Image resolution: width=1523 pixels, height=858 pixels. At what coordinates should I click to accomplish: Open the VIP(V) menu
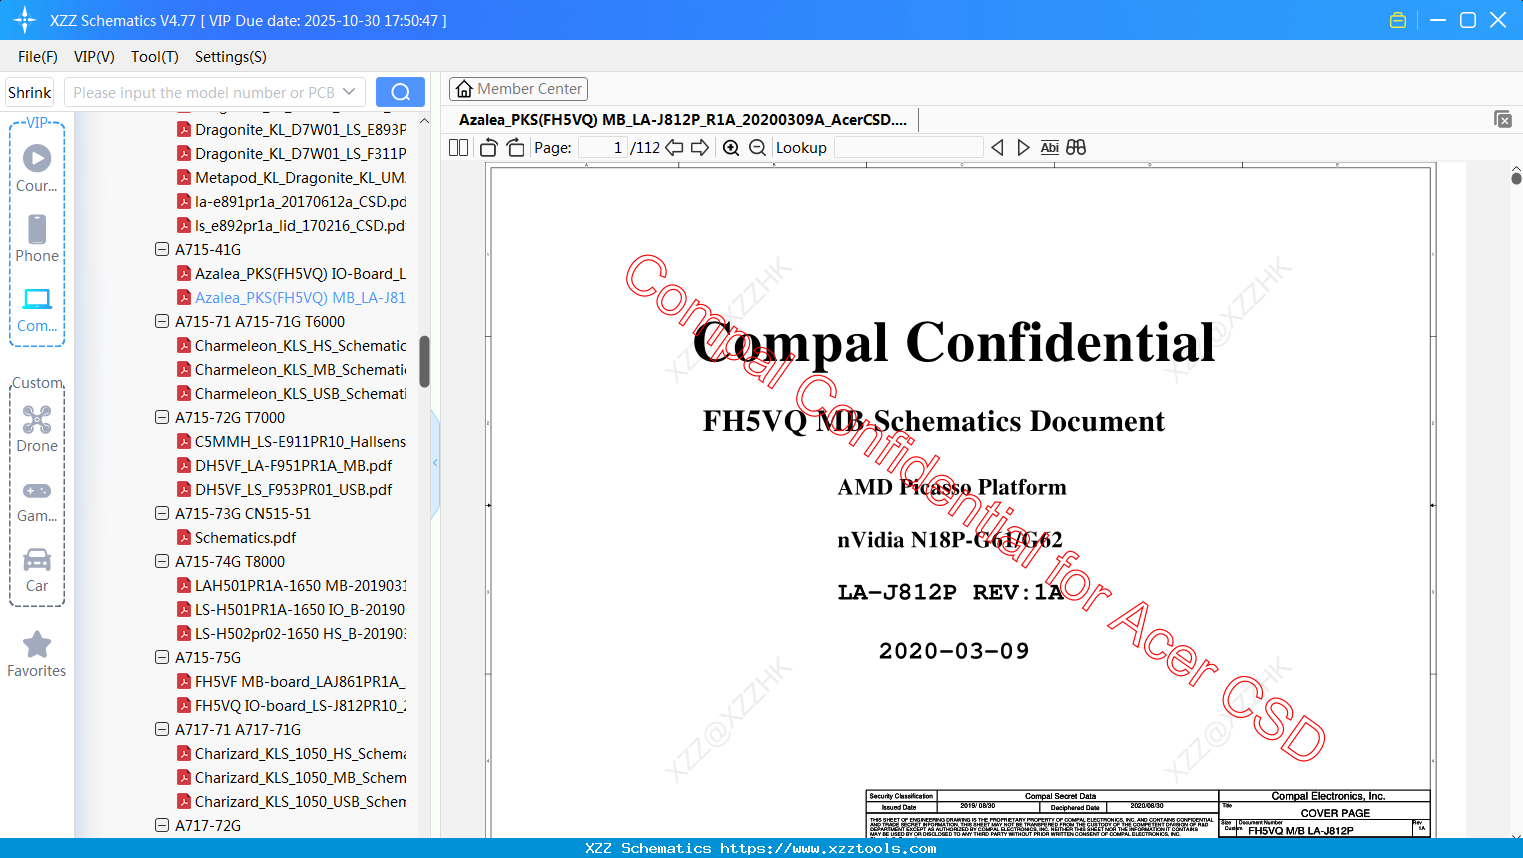pyautogui.click(x=94, y=57)
